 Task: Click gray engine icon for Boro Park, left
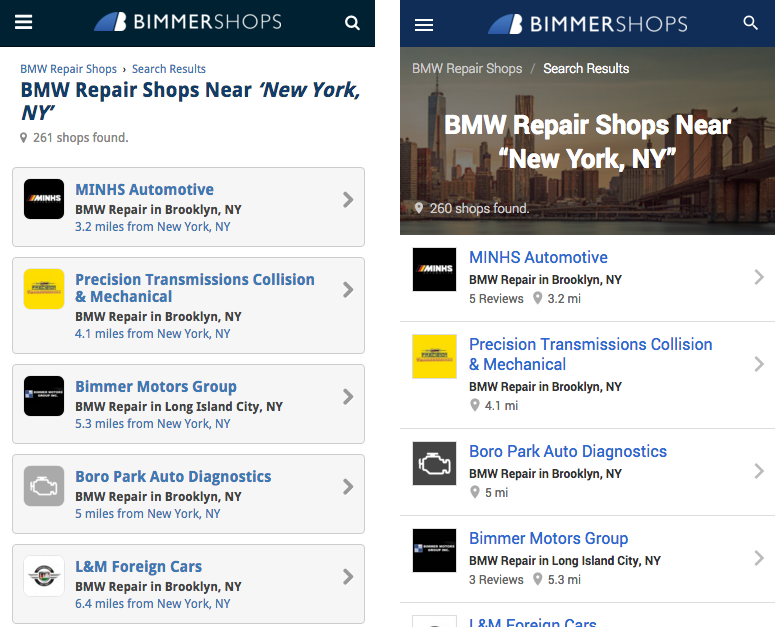tap(44, 486)
